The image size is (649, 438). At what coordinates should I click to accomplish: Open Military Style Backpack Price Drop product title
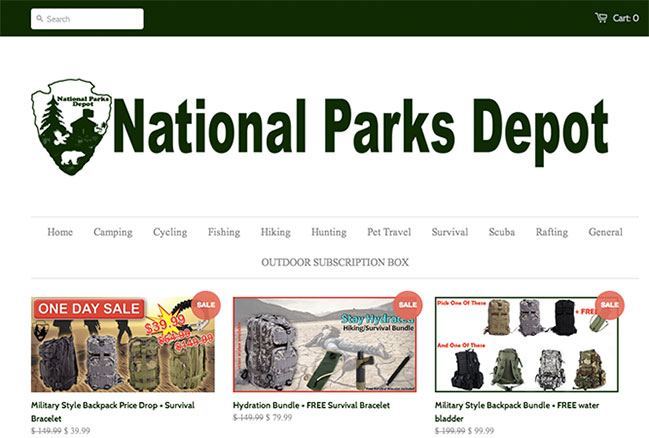(113, 412)
